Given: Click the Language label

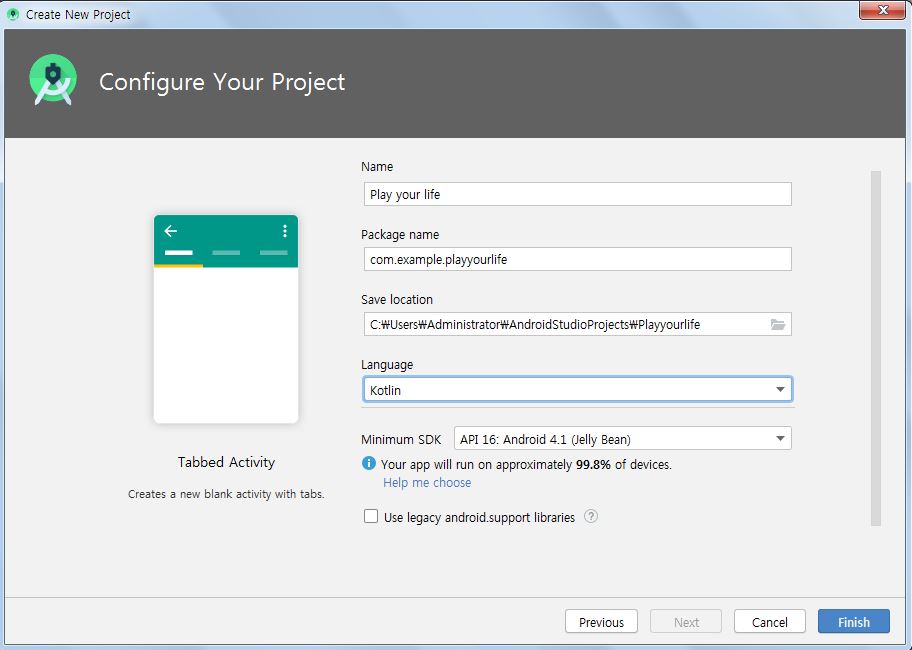Looking at the screenshot, I should (x=387, y=365).
